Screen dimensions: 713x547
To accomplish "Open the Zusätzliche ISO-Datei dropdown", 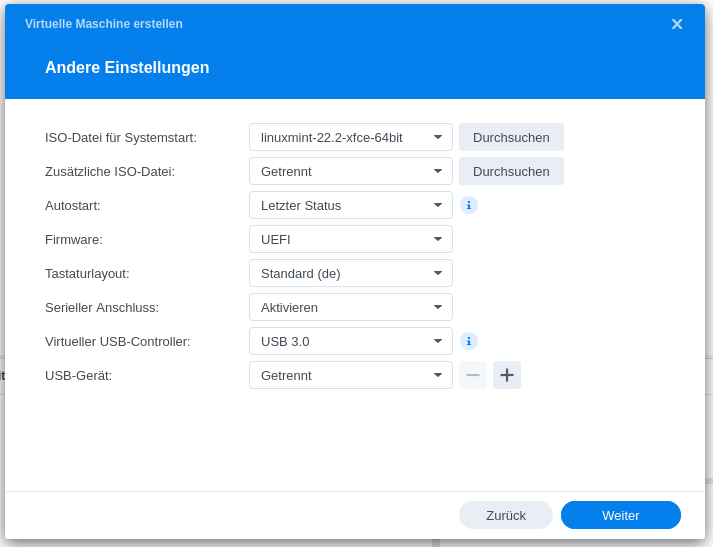I will [351, 171].
